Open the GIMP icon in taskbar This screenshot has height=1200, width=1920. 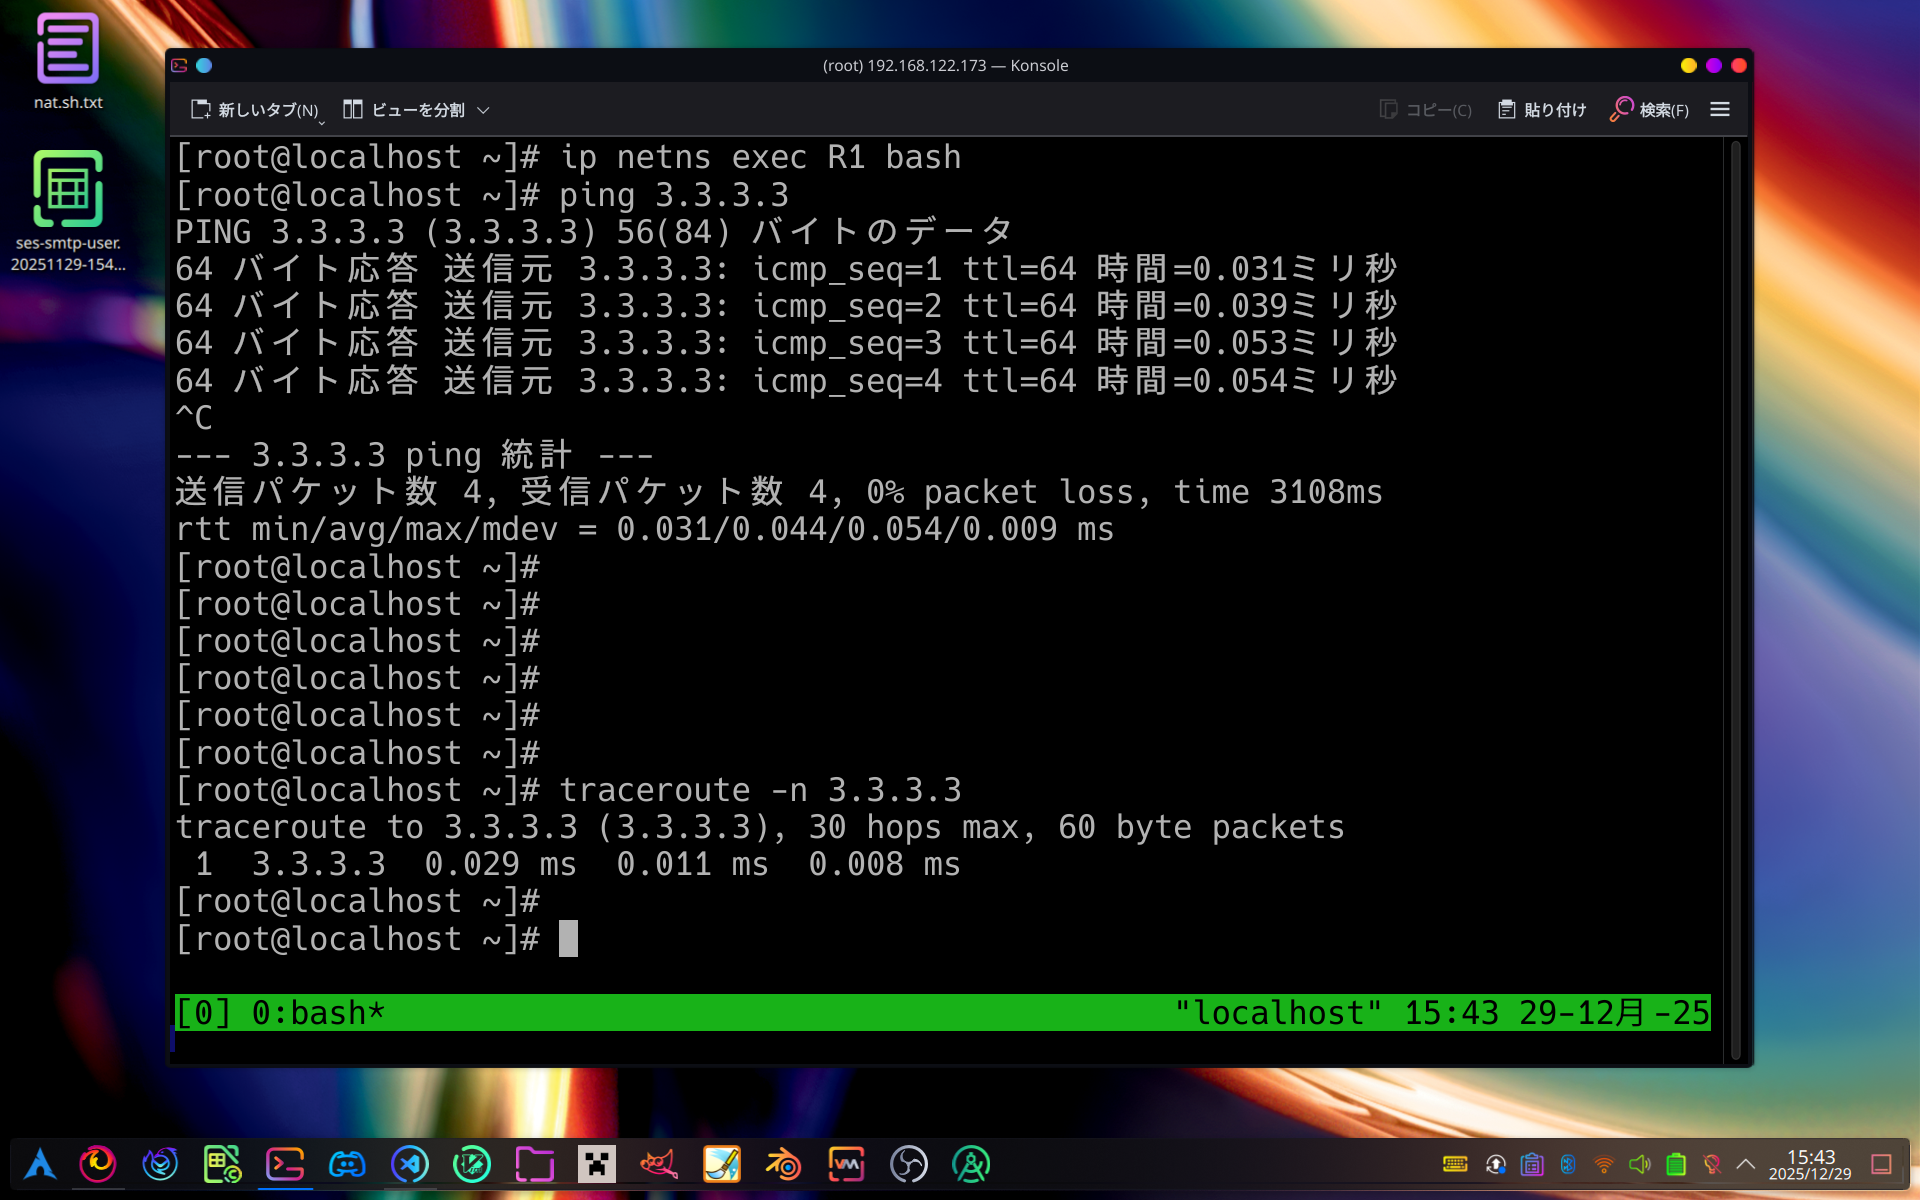(659, 1164)
